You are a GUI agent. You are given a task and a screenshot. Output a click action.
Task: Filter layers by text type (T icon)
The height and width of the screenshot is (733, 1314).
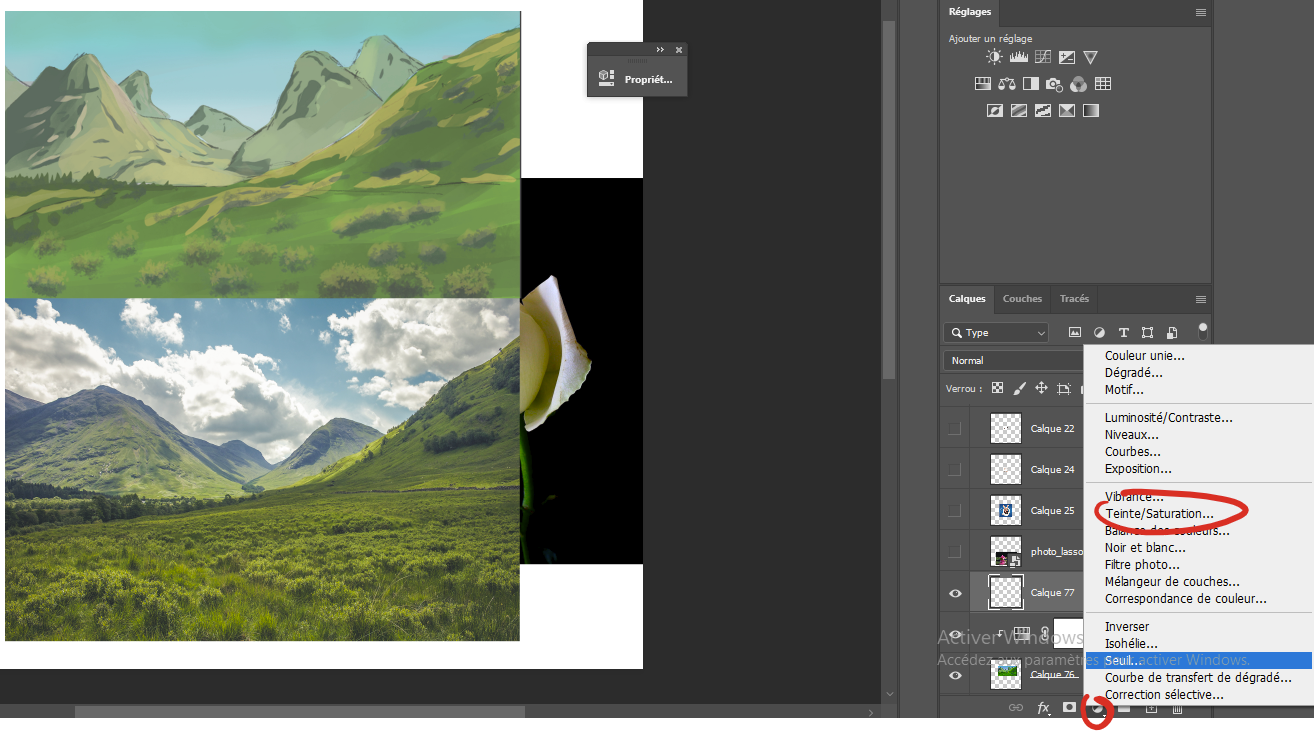coord(1123,332)
